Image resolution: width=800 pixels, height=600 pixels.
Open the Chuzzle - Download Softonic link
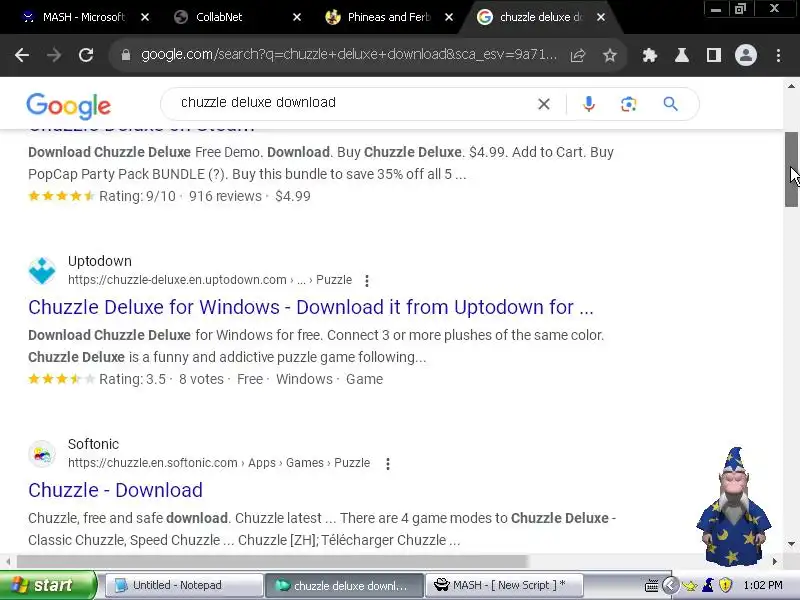click(x=115, y=490)
